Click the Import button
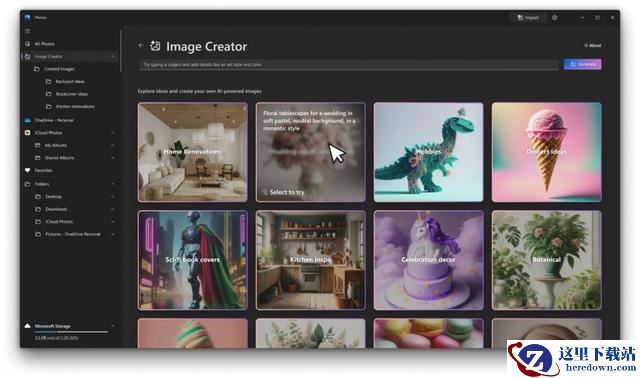This screenshot has width=640, height=378. pyautogui.click(x=528, y=18)
